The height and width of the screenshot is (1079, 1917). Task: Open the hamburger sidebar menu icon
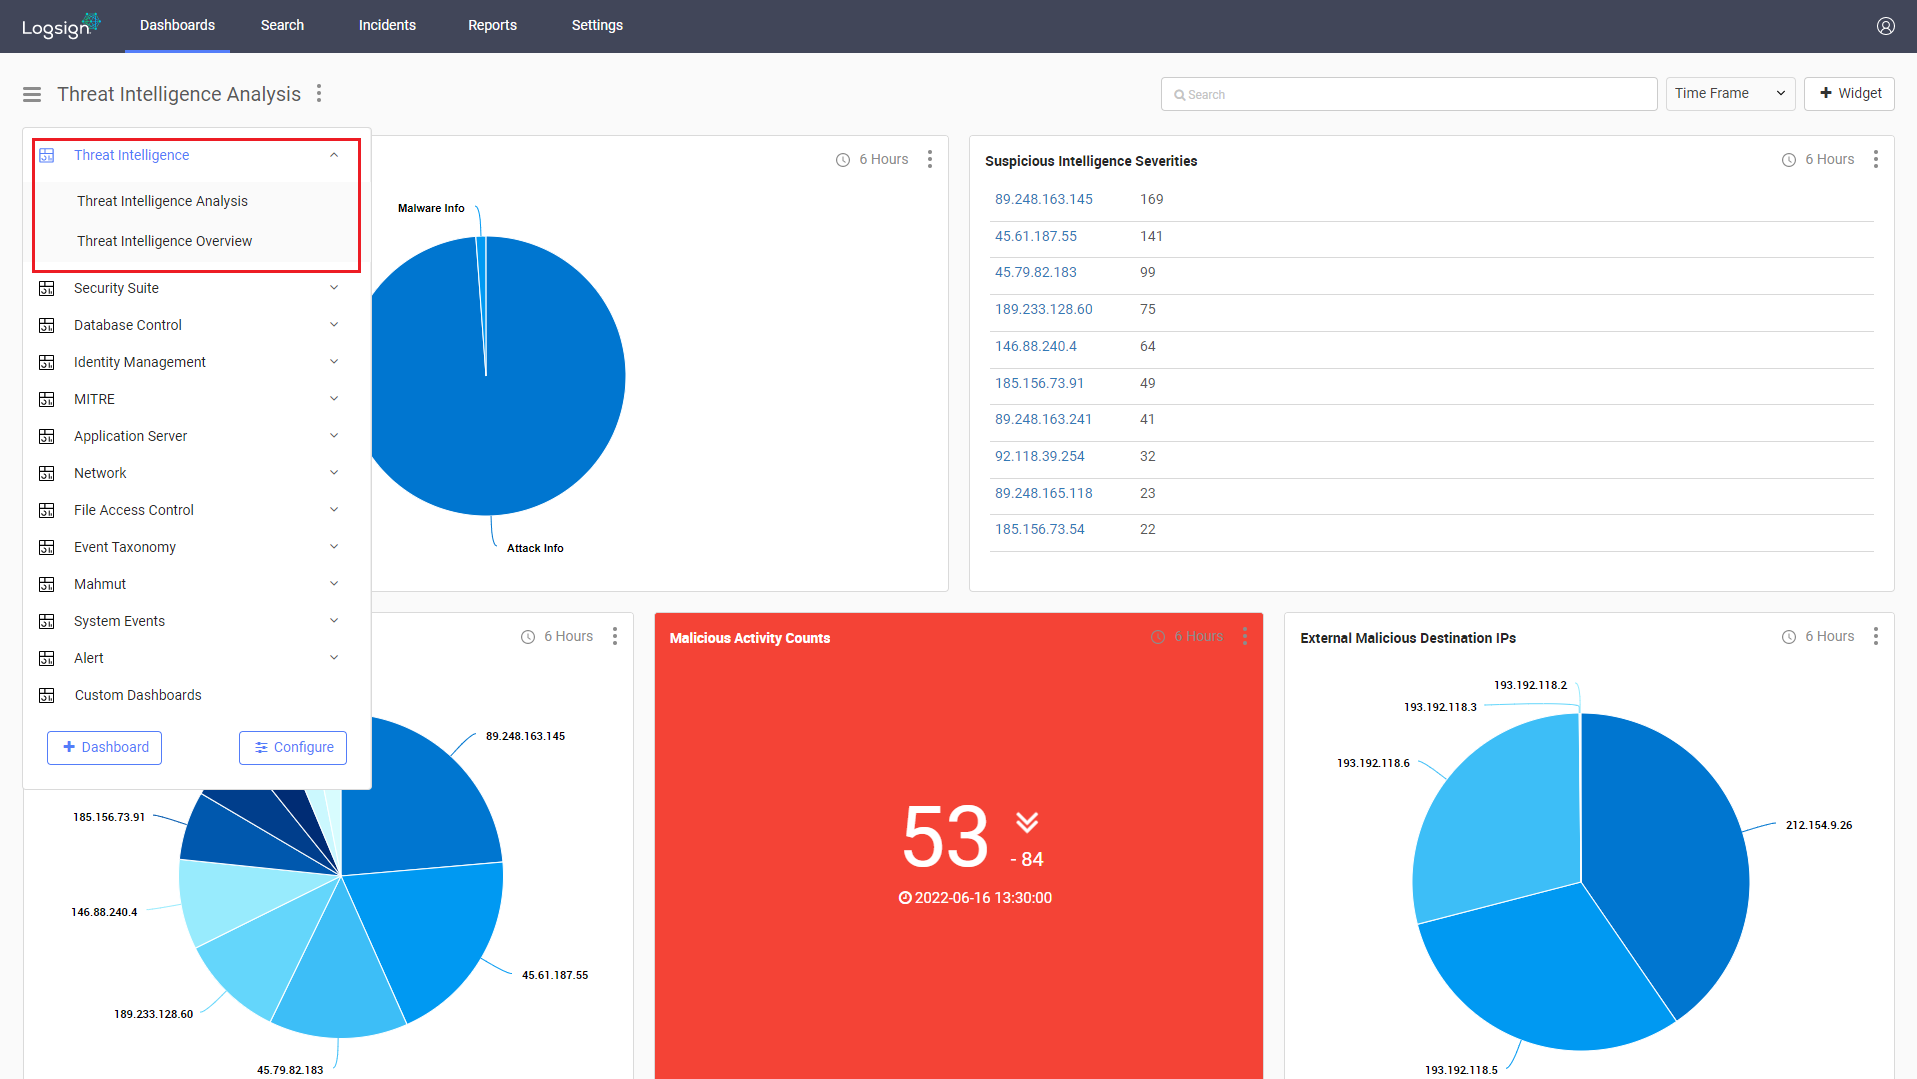[x=32, y=94]
